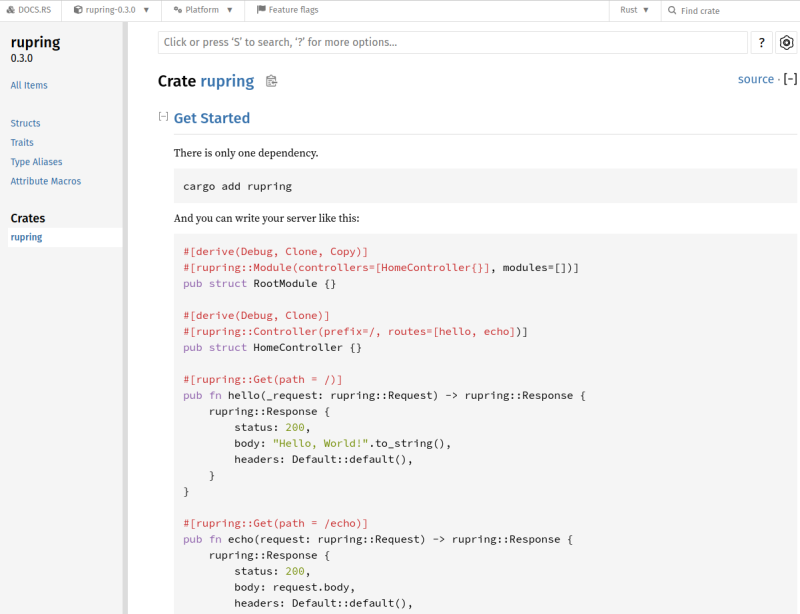
Task: Jump to Attribute Macros section
Action: [x=46, y=181]
